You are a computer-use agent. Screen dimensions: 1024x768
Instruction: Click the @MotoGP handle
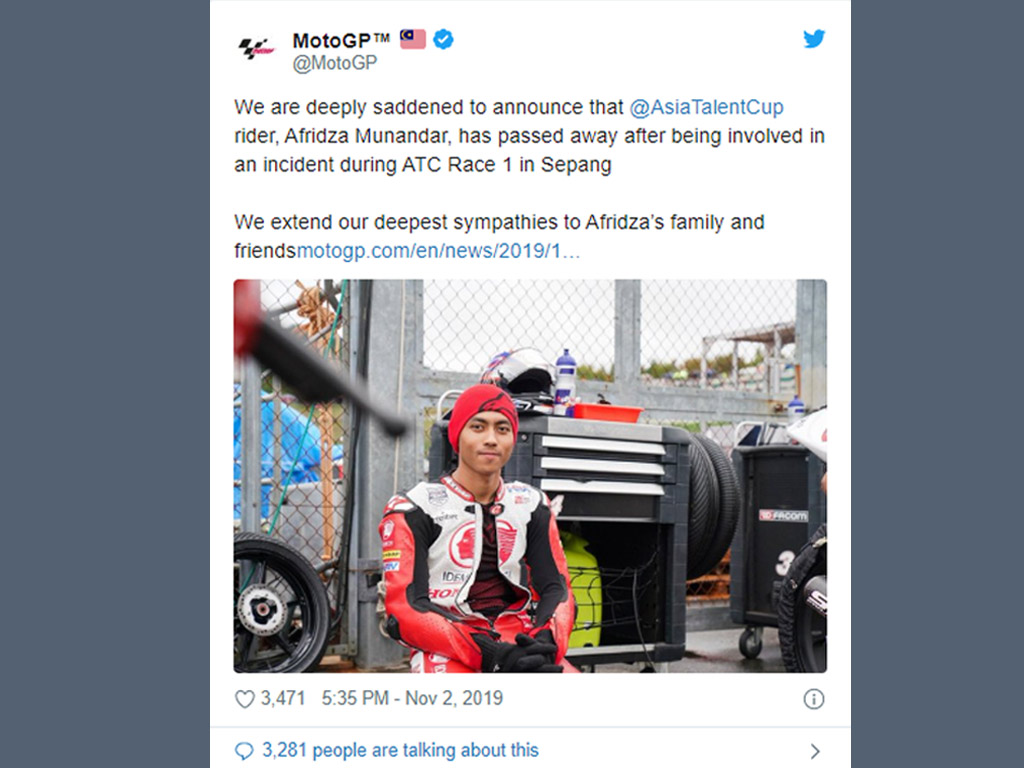click(x=334, y=63)
